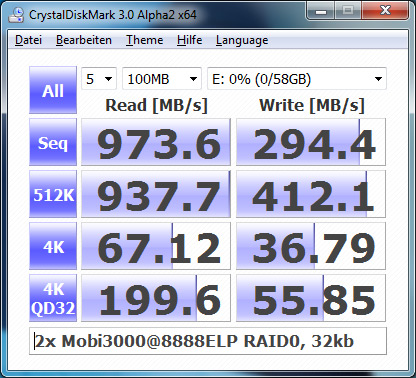Screen dimensions: 416x378
Task: Close the CrystalDiskMark window
Action: coord(385,11)
